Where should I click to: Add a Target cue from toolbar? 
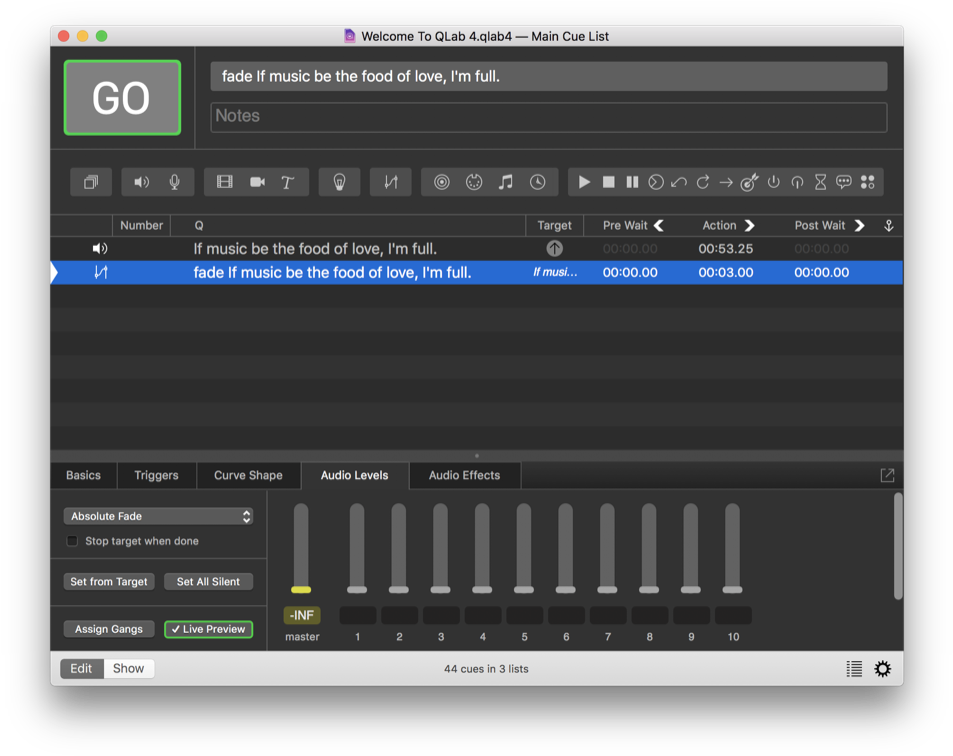tap(749, 182)
